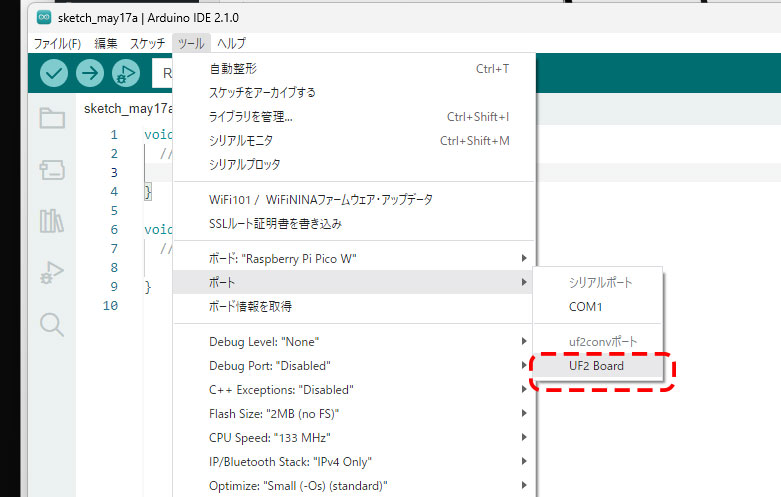This screenshot has height=497, width=781.
Task: Open WiFi101 / WiFiNINA firmware updater
Action: click(354, 200)
